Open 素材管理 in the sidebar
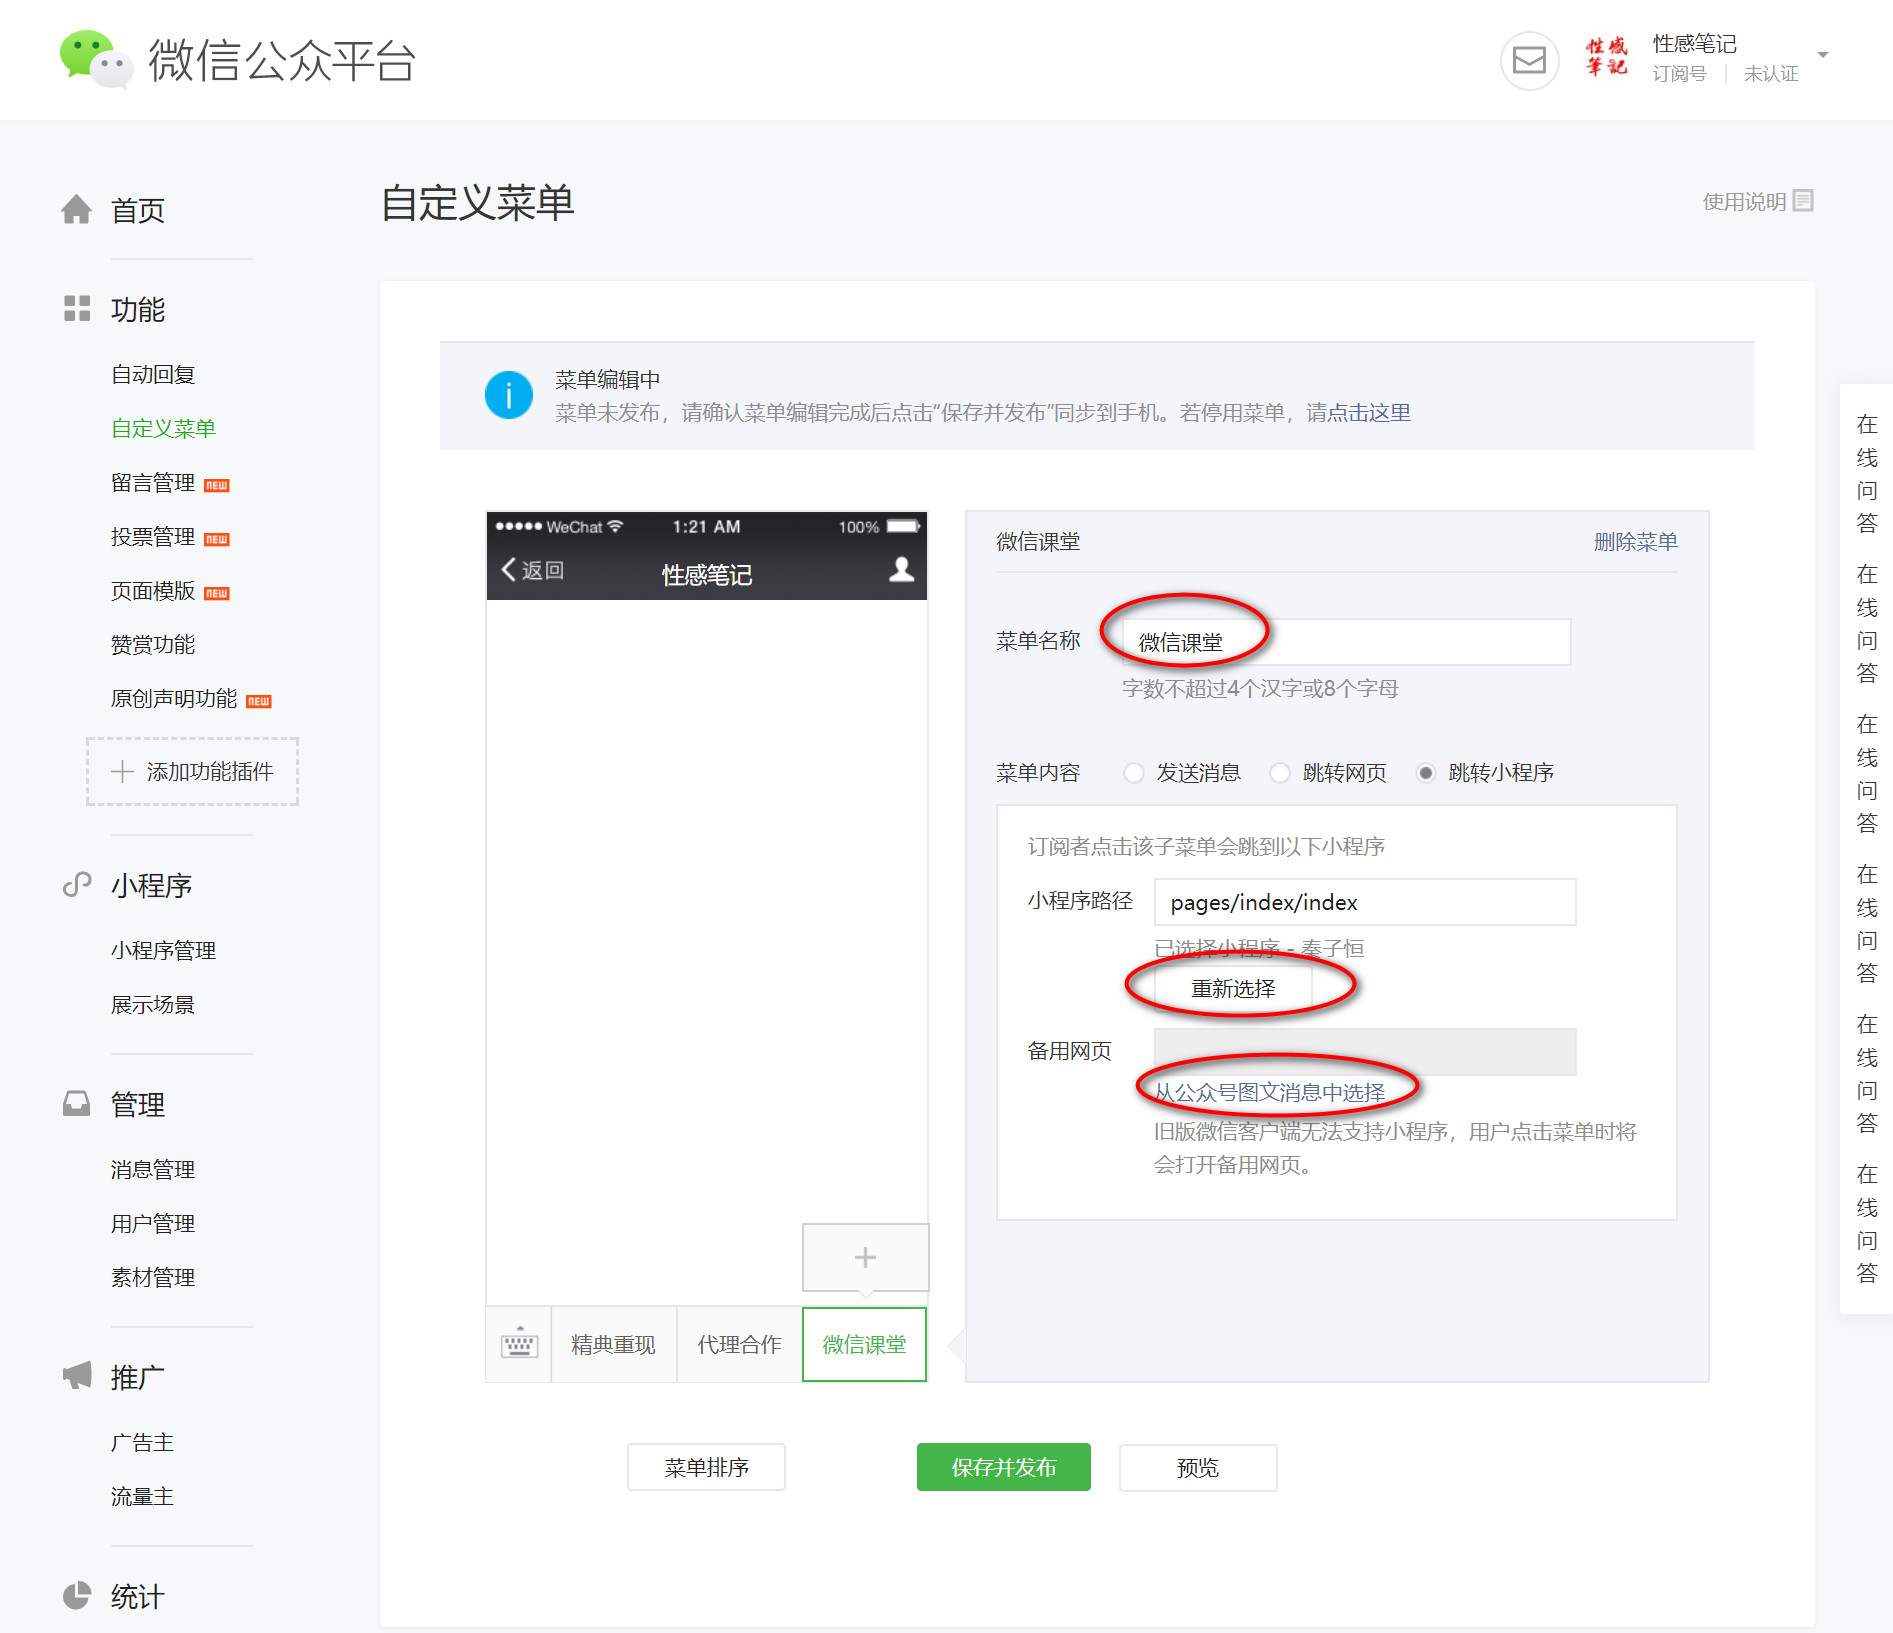1893x1633 pixels. coord(153,1278)
